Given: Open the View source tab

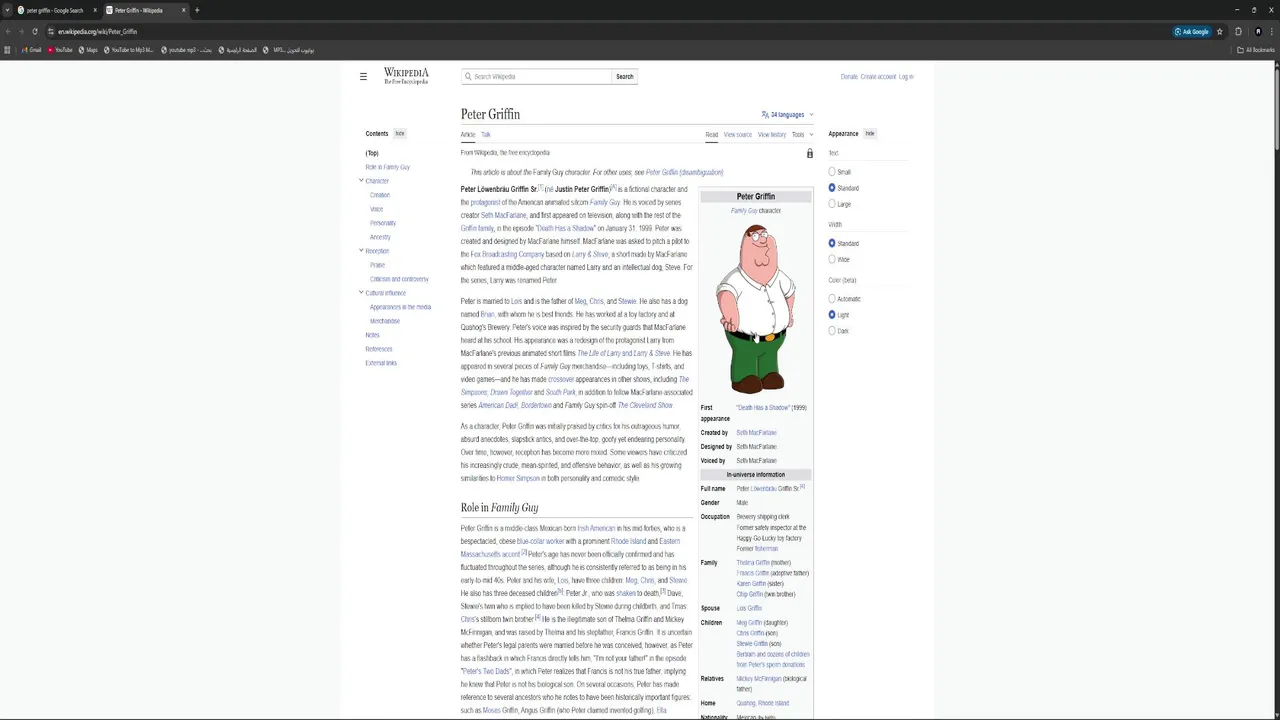Looking at the screenshot, I should point(738,134).
